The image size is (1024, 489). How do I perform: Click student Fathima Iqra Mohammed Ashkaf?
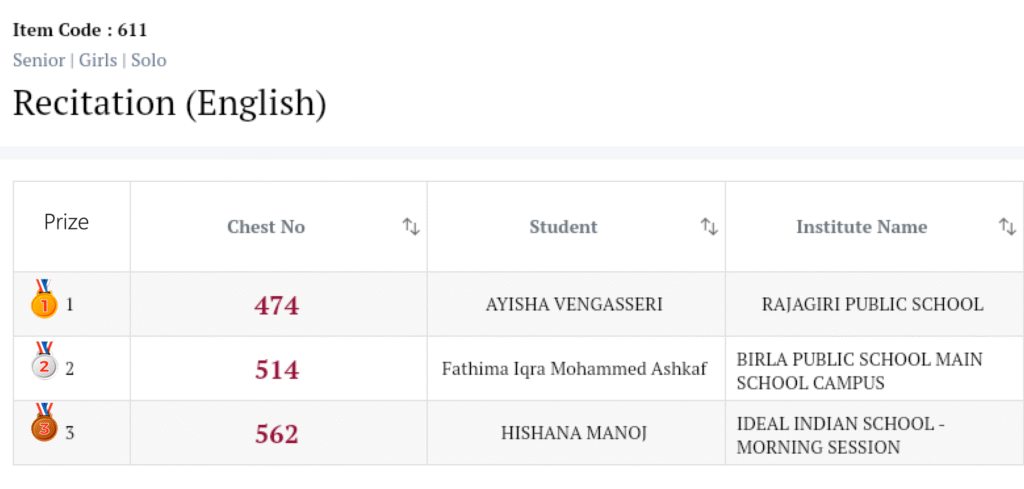[574, 369]
